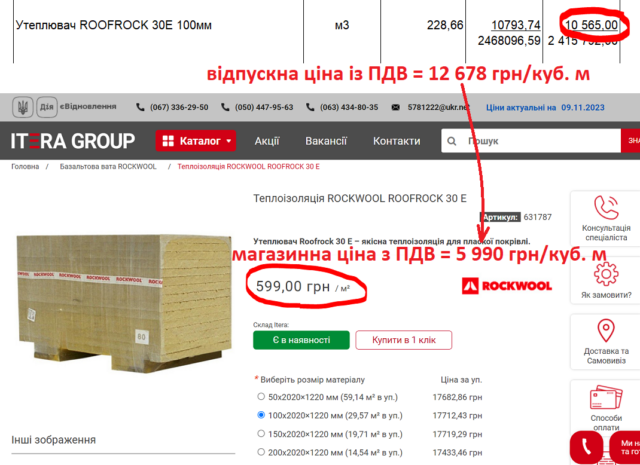Viewport: 640px width, 465px height.
Task: Click into the Пошук search field
Action: pyautogui.click(x=531, y=141)
